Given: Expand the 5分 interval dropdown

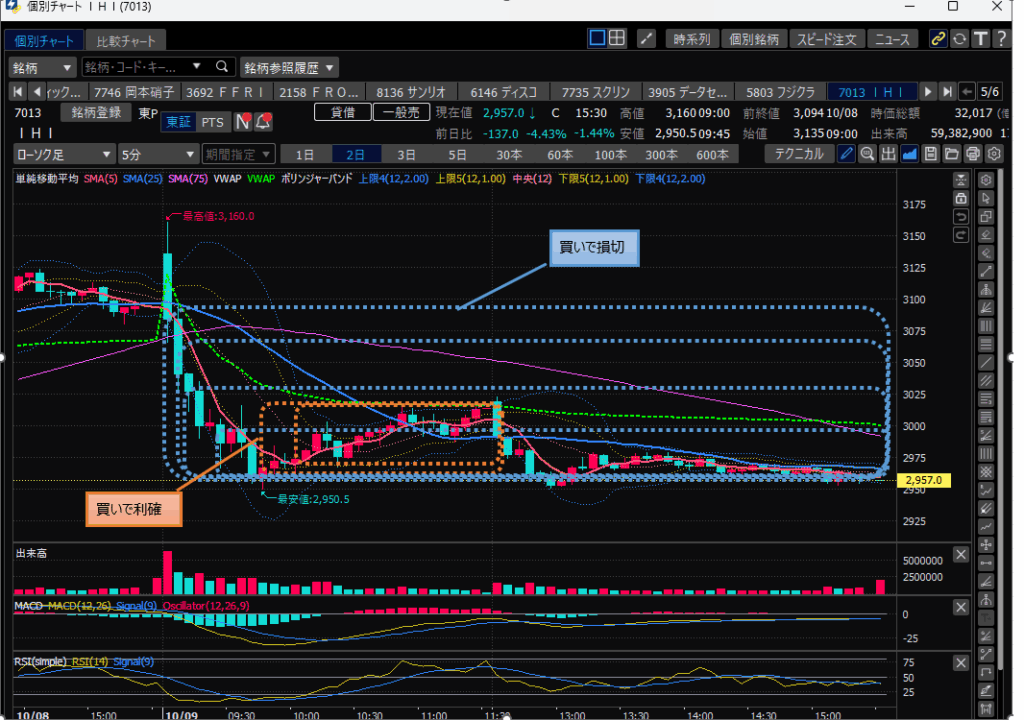Looking at the screenshot, I should click(157, 154).
